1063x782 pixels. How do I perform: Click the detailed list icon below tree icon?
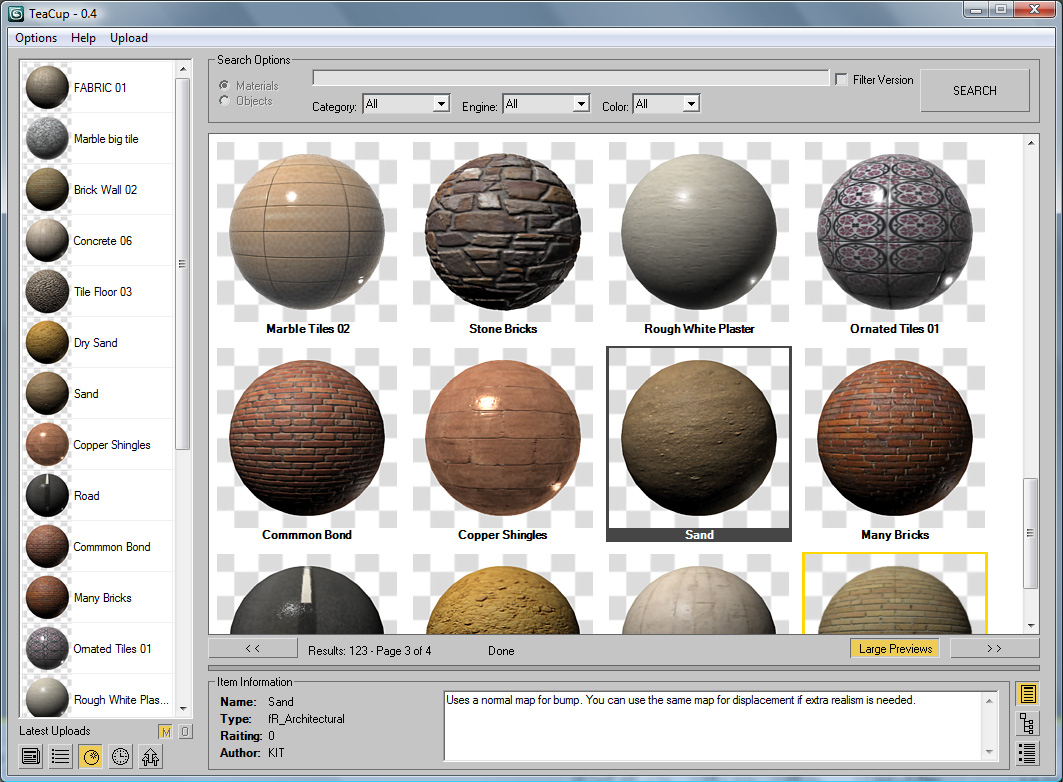point(1027,754)
